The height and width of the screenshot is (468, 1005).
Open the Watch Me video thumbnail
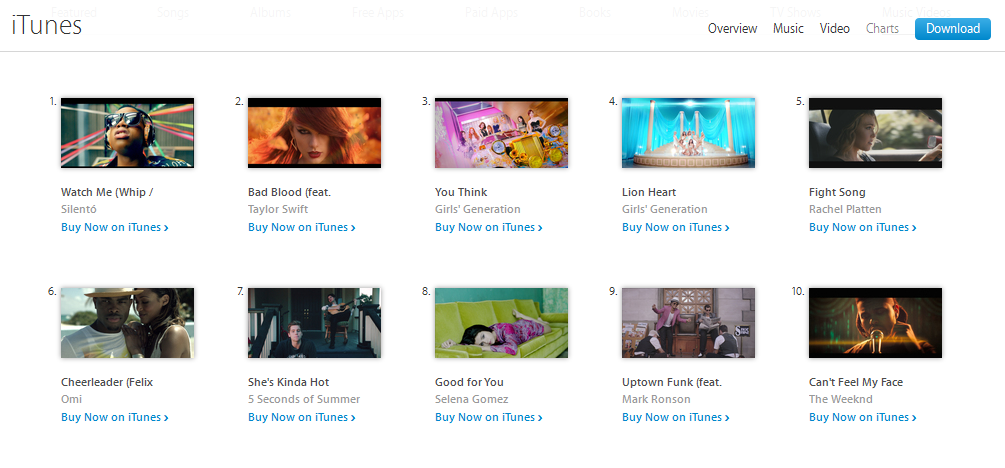[128, 133]
